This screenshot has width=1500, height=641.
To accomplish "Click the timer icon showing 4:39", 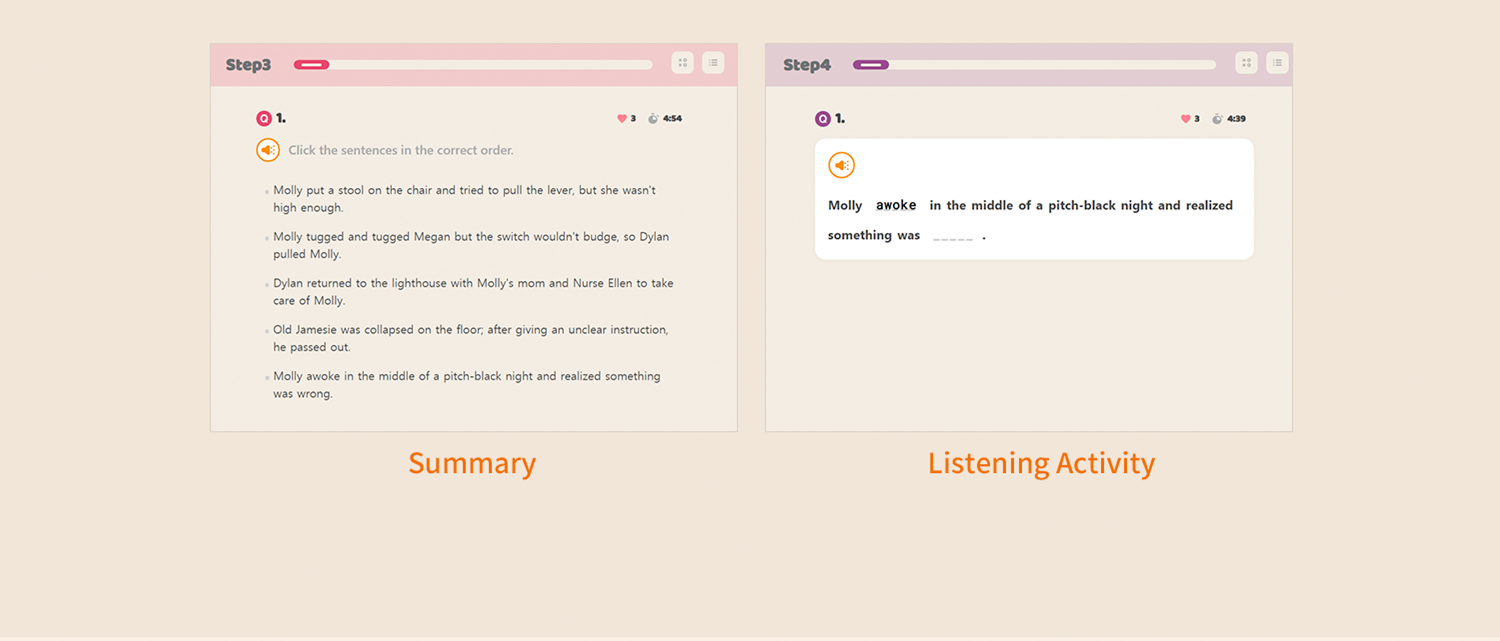I will click(1217, 119).
